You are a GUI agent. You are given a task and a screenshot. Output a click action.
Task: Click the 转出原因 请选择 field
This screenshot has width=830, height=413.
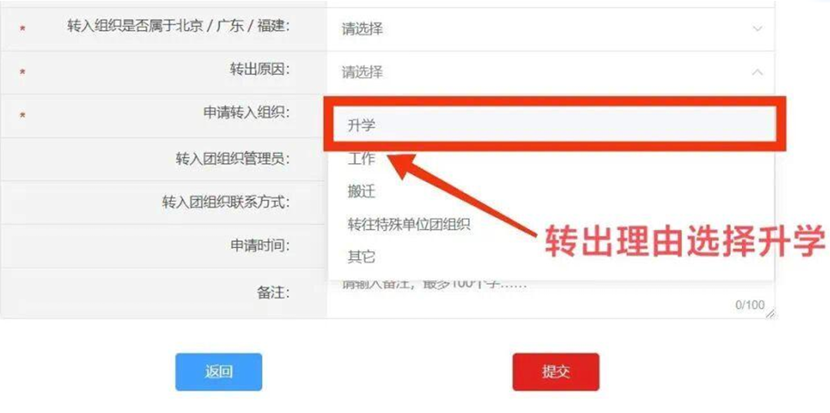551,73
